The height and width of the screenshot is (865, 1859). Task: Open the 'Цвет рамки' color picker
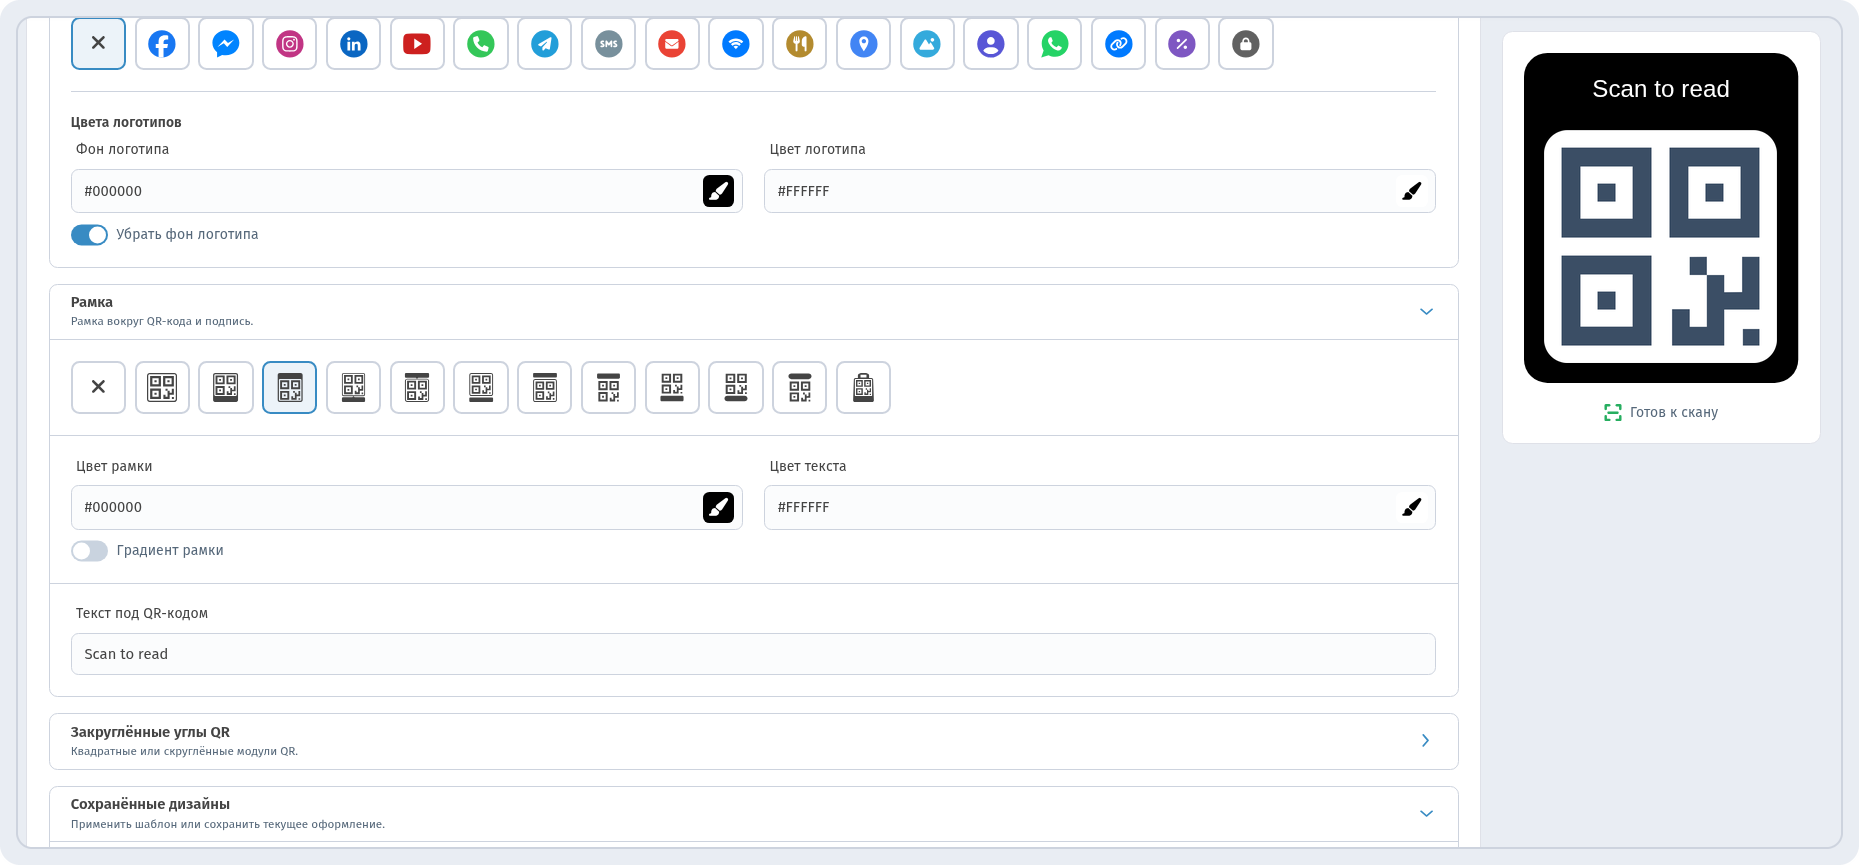tap(718, 508)
